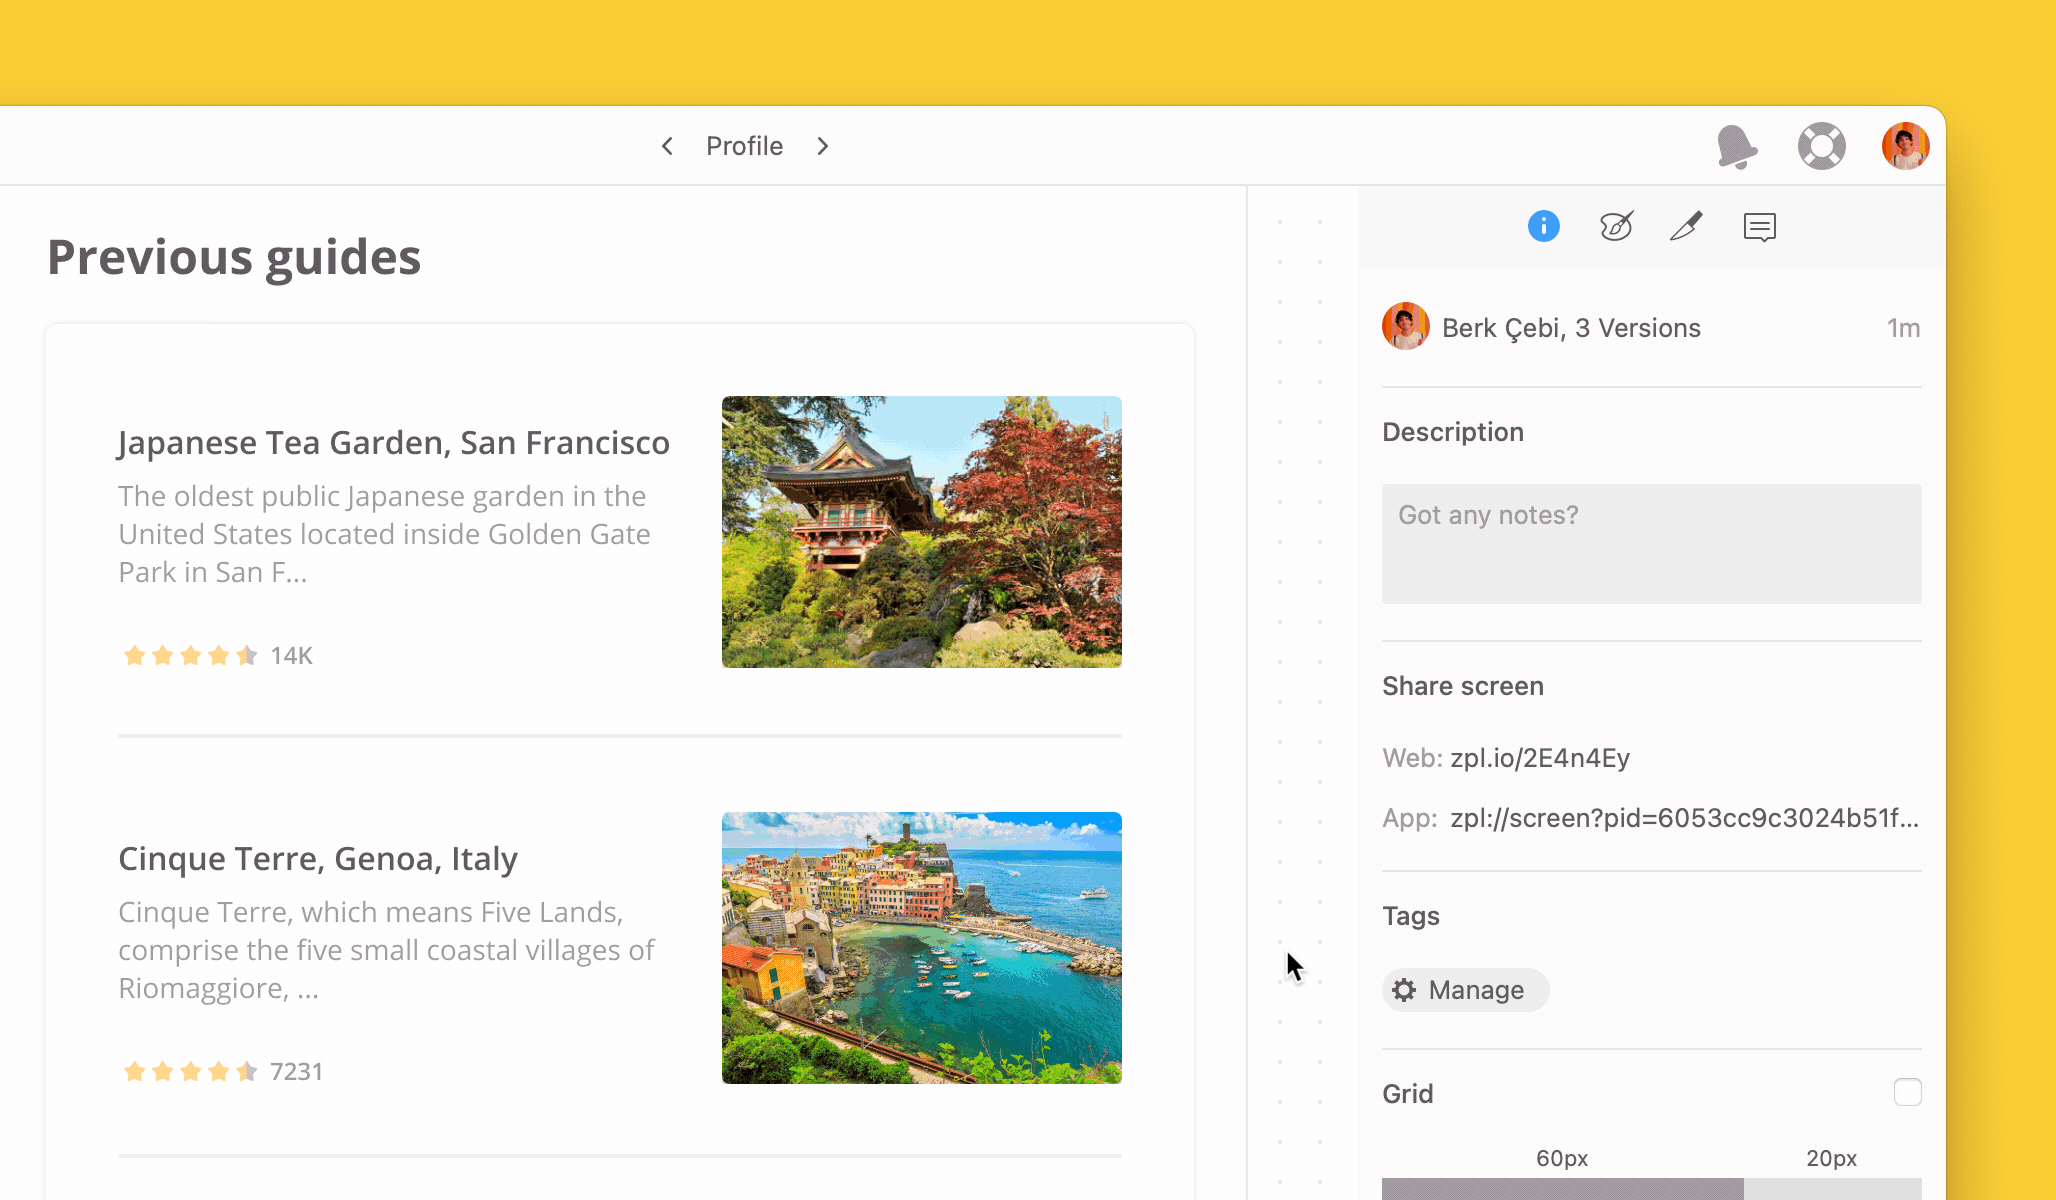
Task: Click the user avatar in top bar
Action: tap(1905, 146)
